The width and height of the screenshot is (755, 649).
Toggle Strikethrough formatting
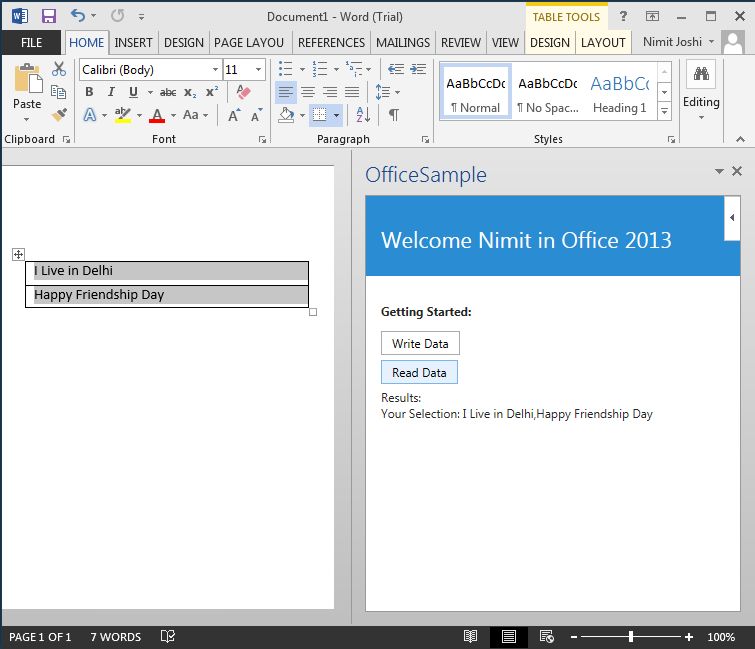point(168,92)
